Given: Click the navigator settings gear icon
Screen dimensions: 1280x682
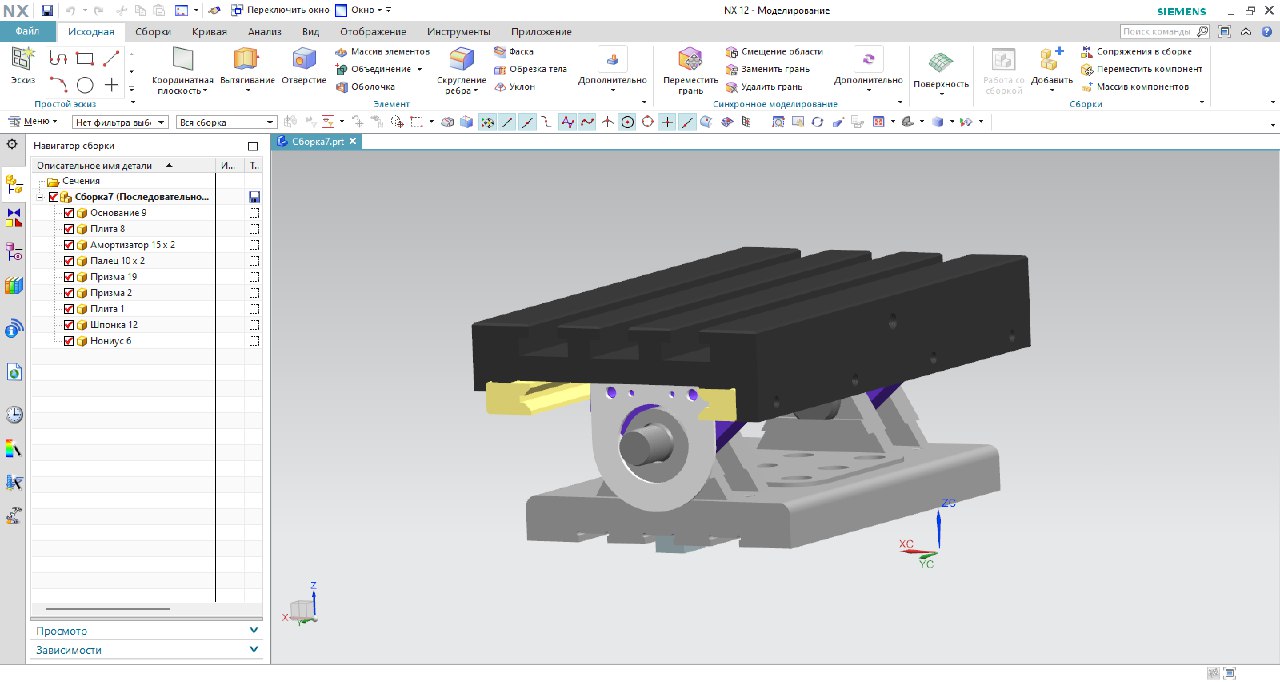Looking at the screenshot, I should click(x=12, y=145).
